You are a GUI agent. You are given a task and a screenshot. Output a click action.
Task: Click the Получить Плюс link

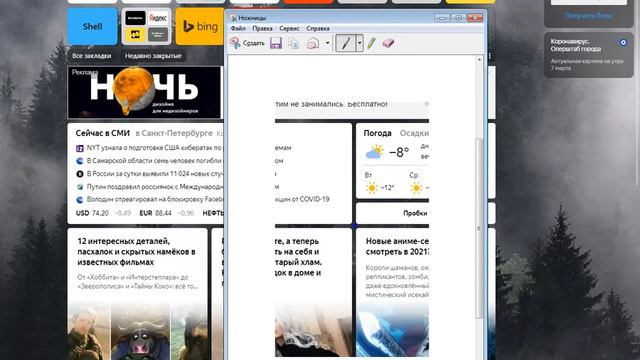click(x=588, y=16)
